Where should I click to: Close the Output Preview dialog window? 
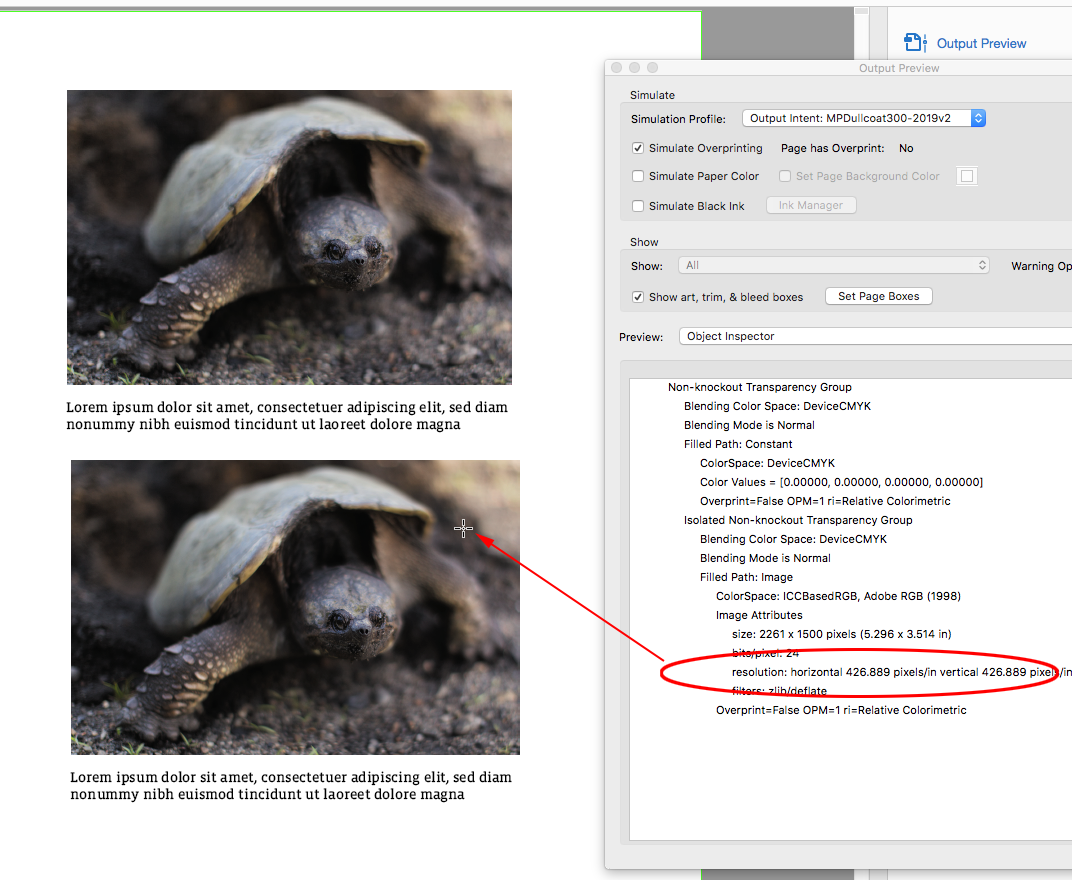click(x=617, y=67)
